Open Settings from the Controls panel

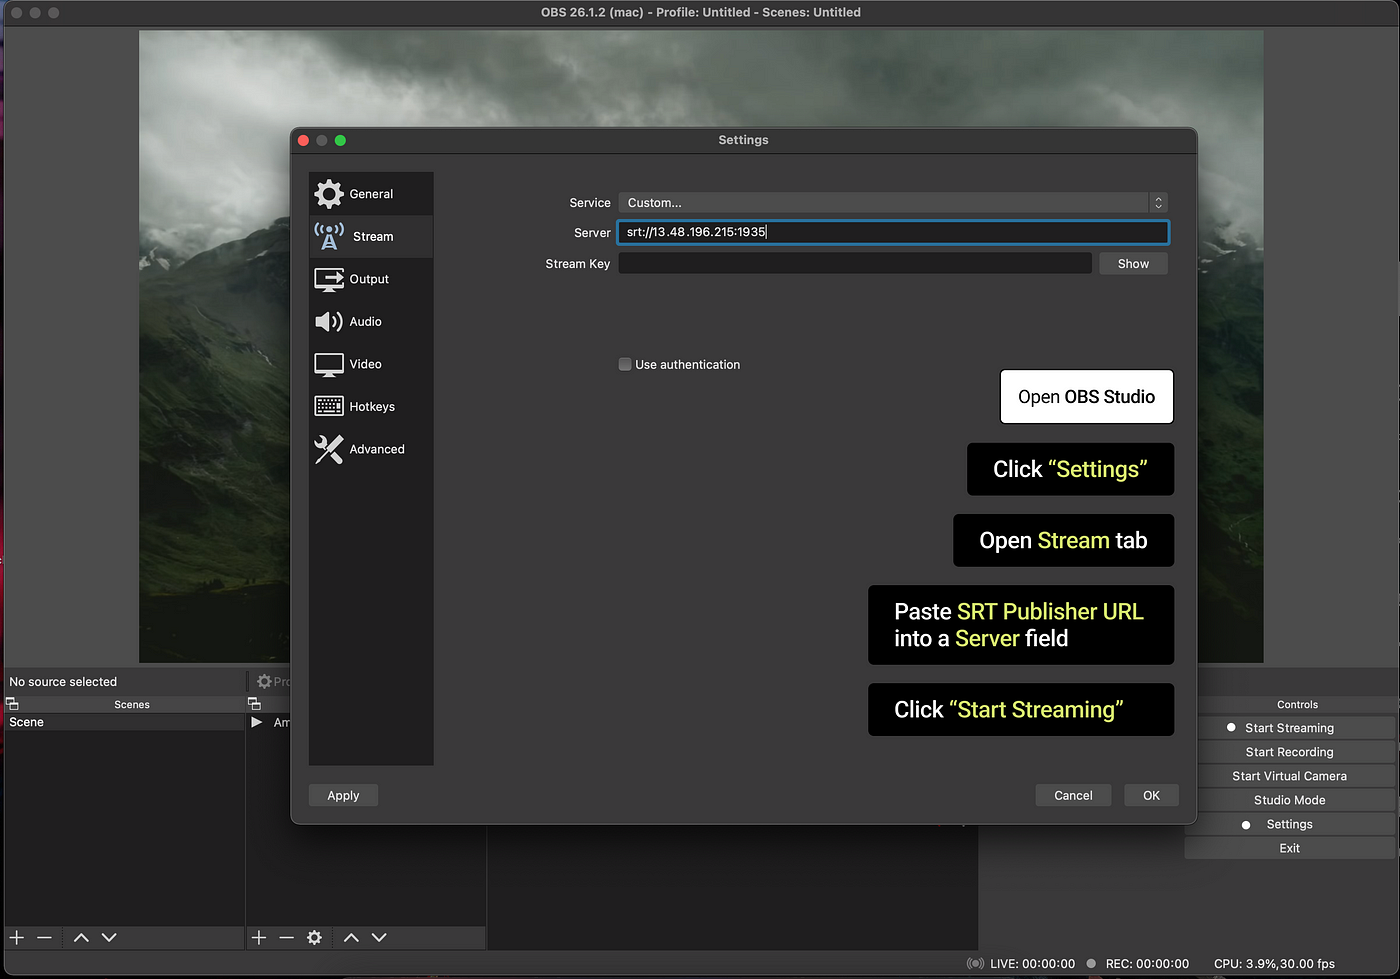pos(1290,824)
